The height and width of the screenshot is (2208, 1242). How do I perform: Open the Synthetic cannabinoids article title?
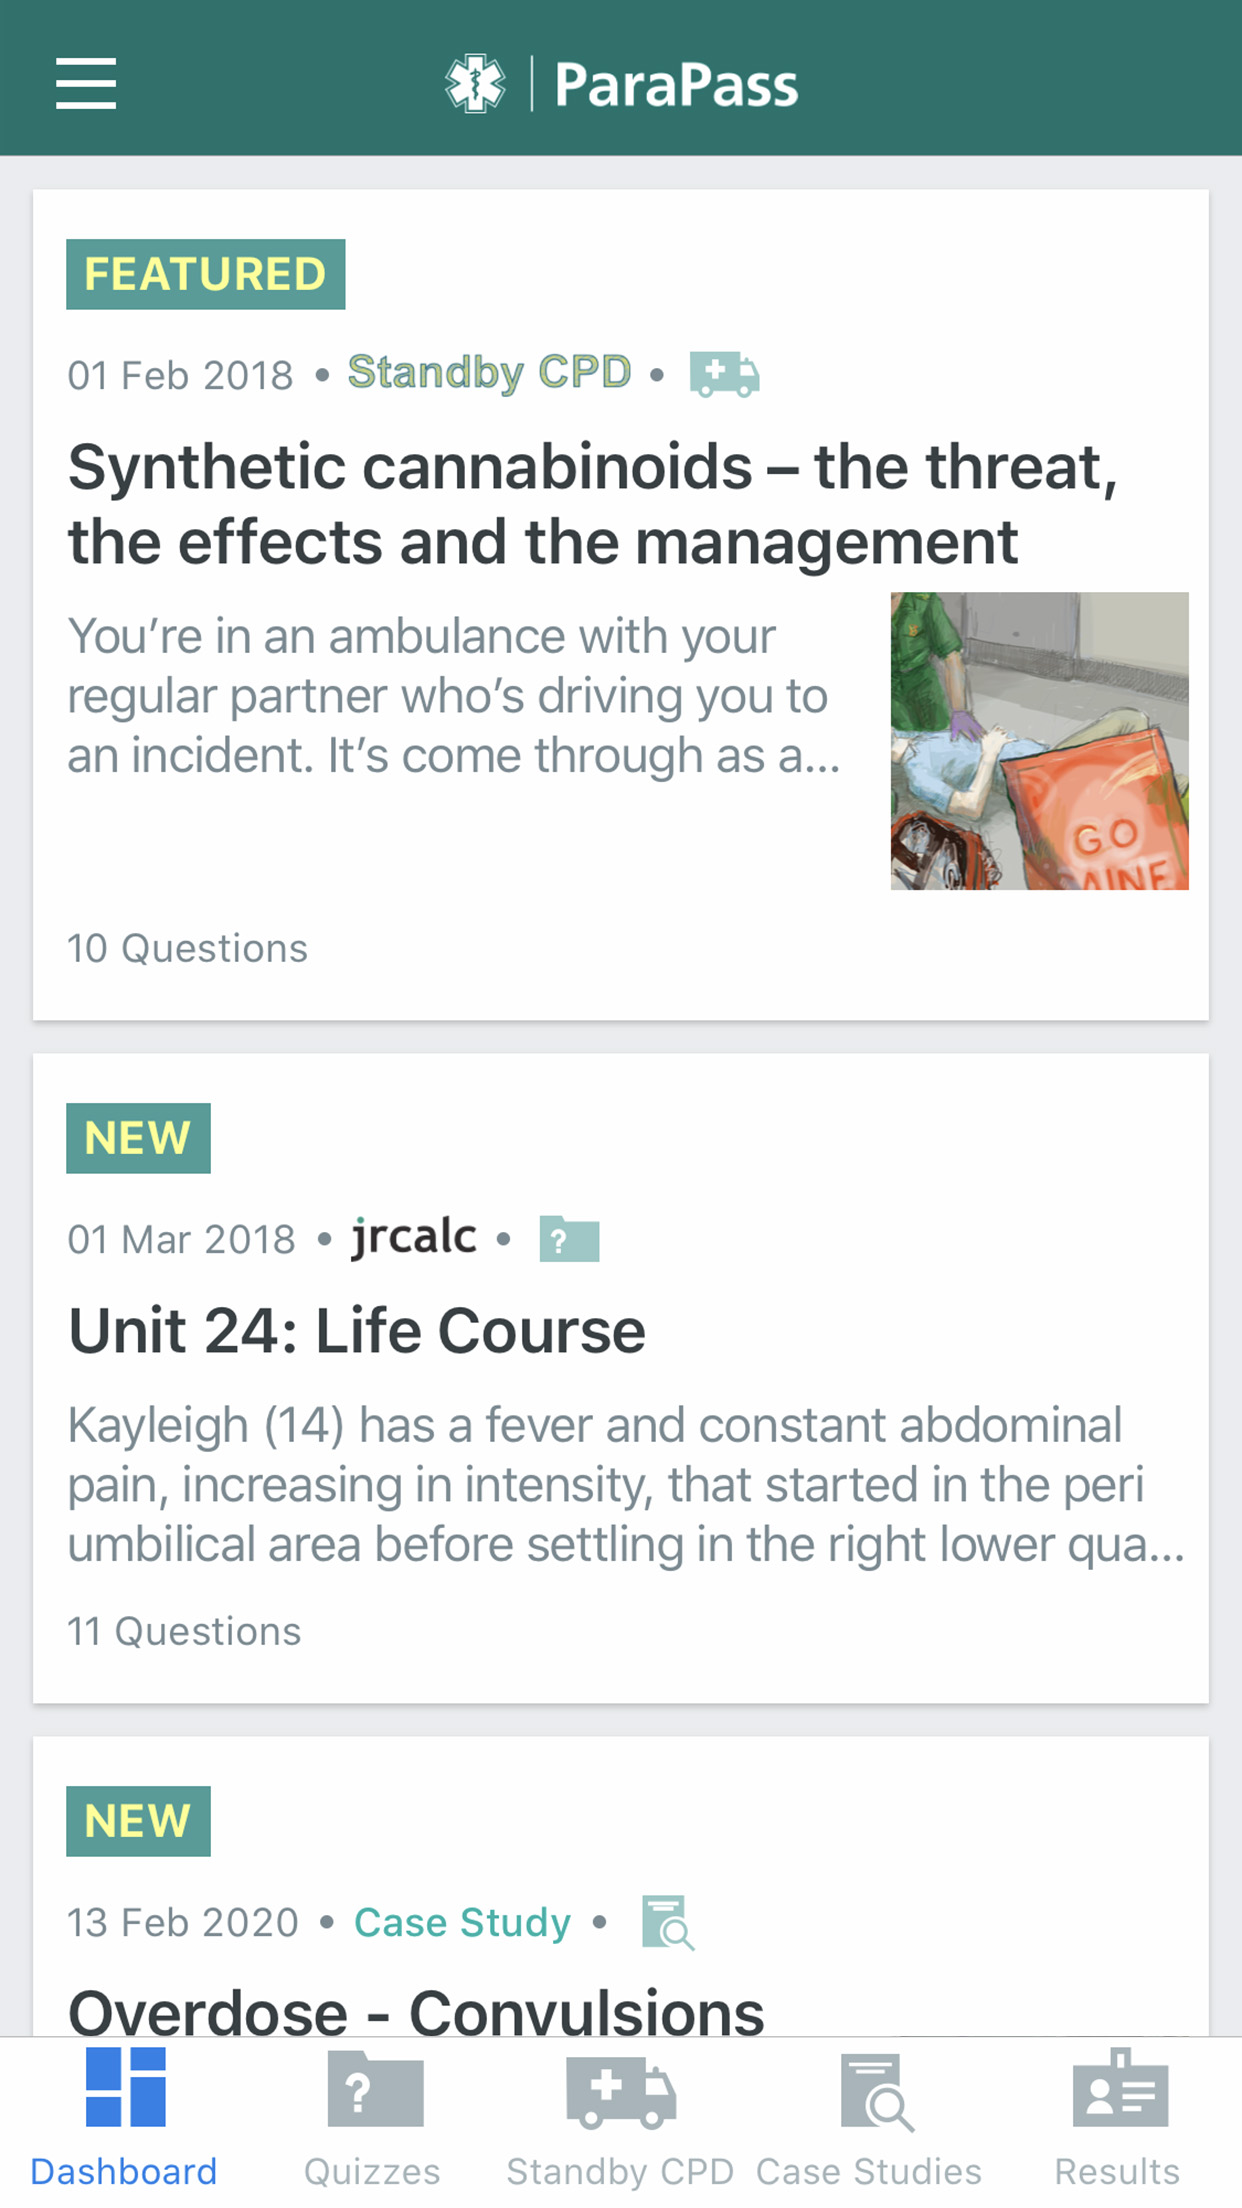tap(592, 504)
